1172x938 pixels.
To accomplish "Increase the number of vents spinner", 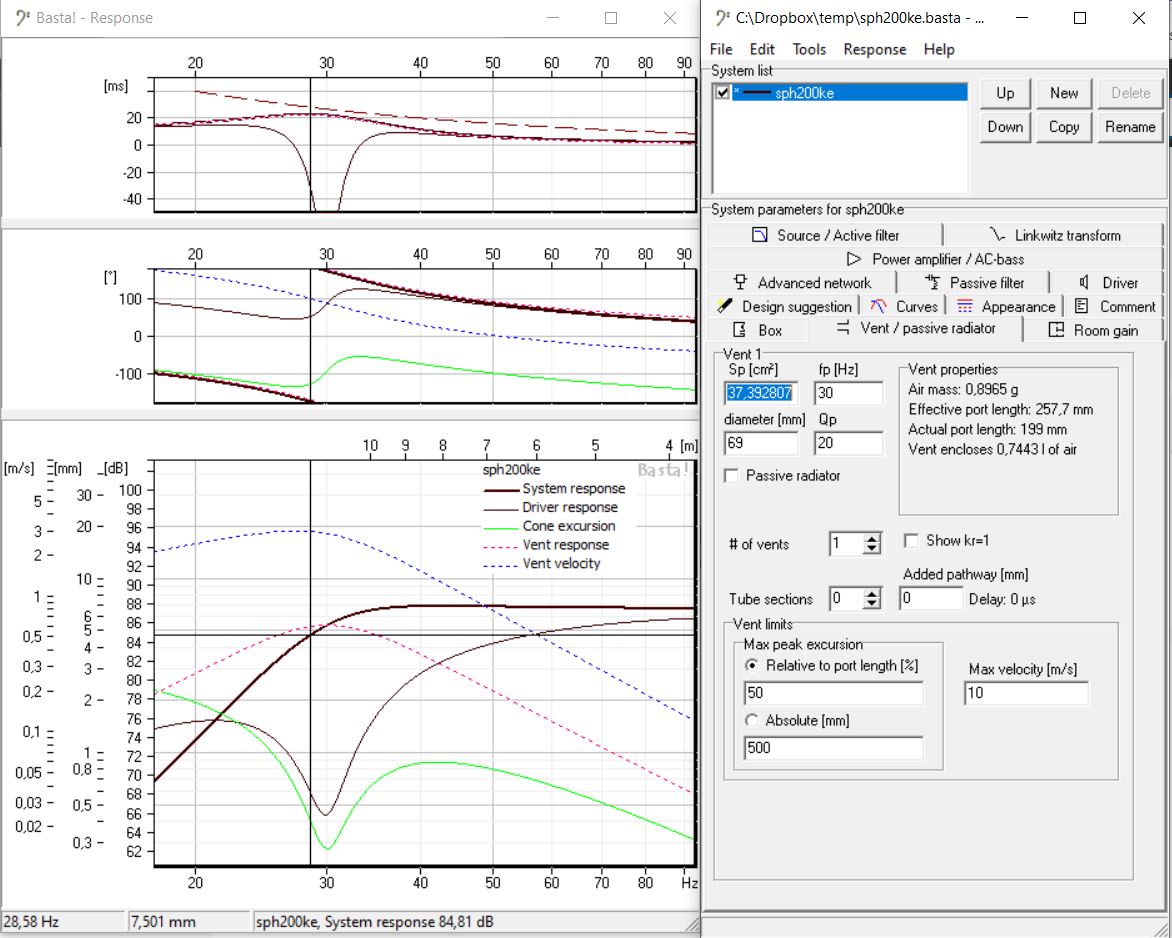I will (x=872, y=539).
